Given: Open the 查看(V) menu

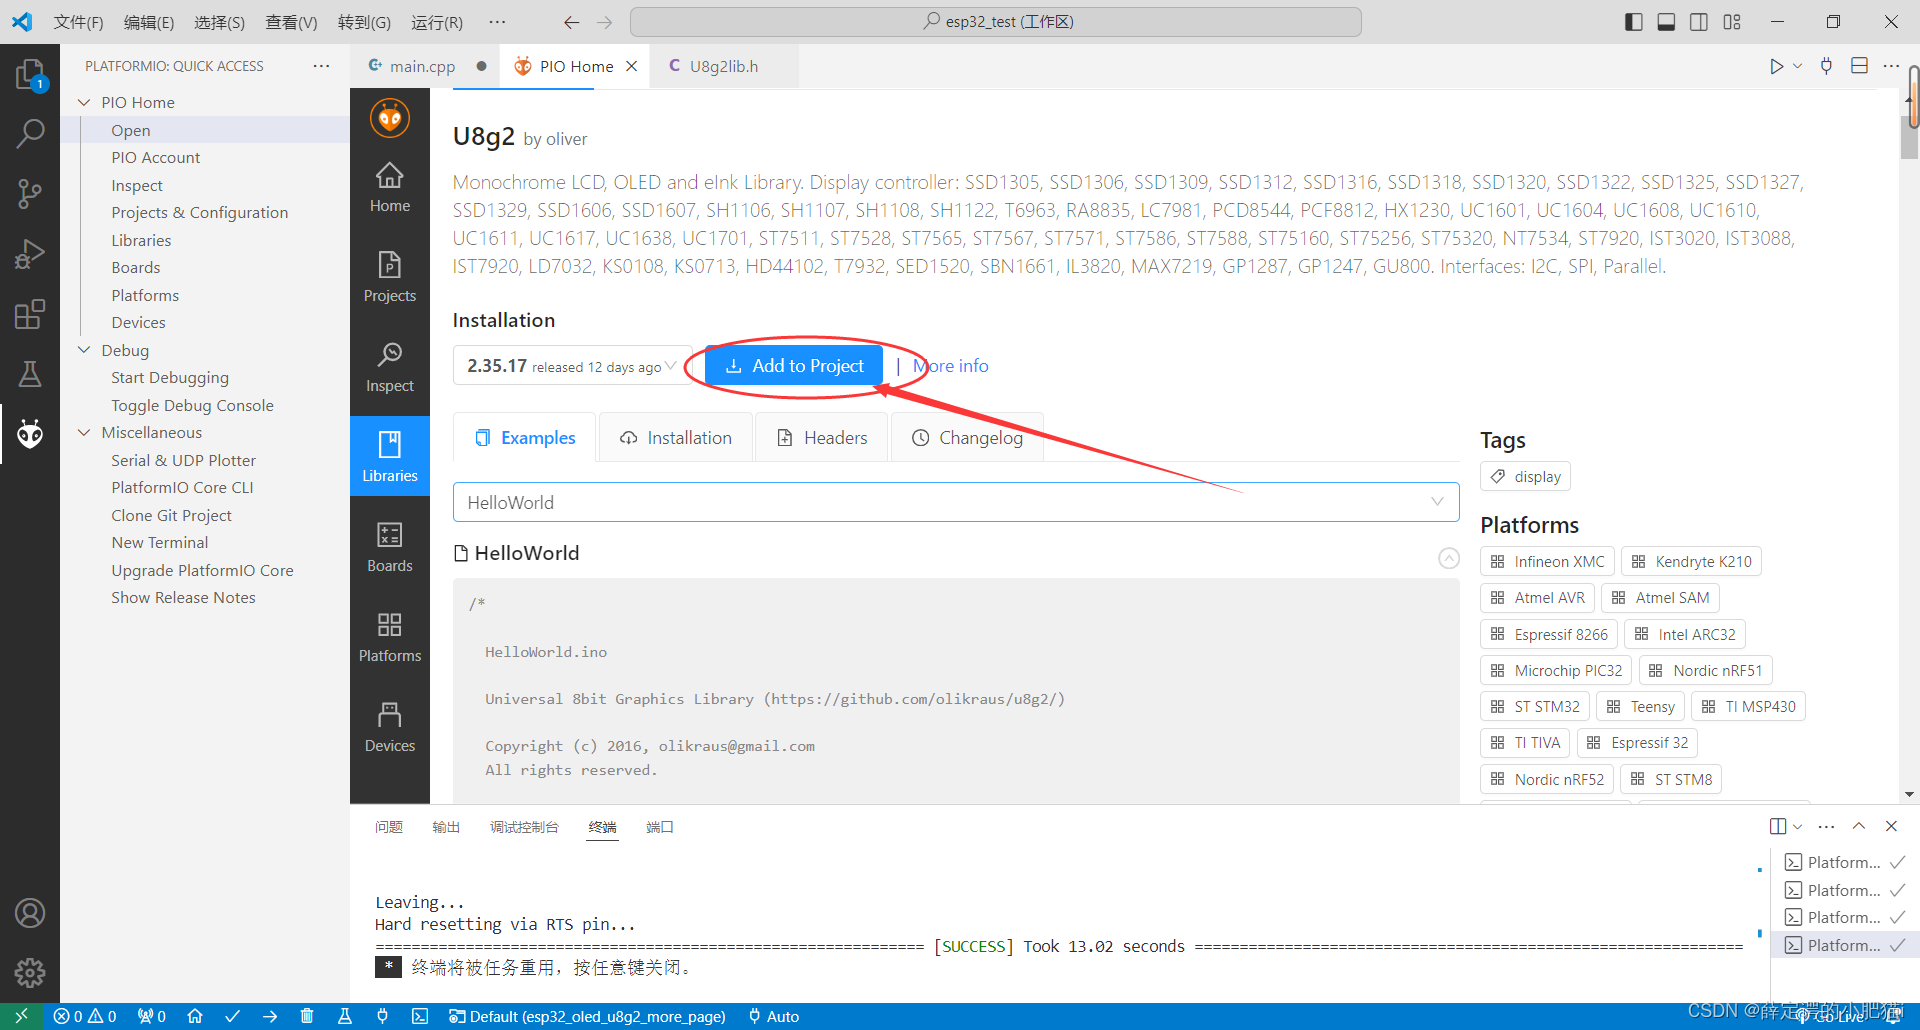Looking at the screenshot, I should [x=291, y=22].
